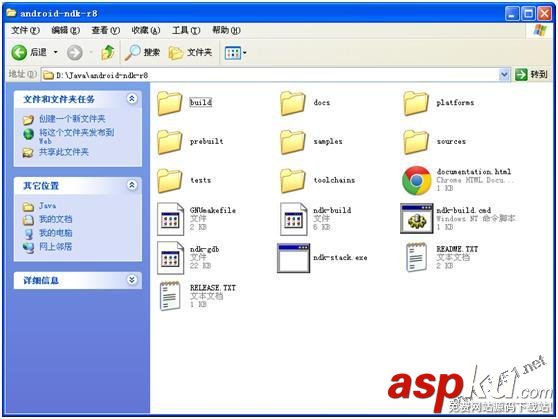
Task: Open the Help menu
Action: pyautogui.click(x=226, y=30)
